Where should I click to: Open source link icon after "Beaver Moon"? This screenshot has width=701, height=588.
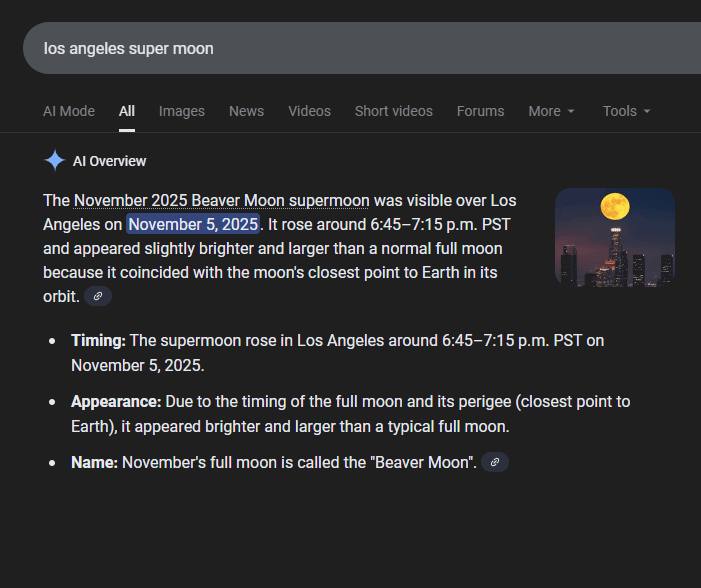(494, 462)
